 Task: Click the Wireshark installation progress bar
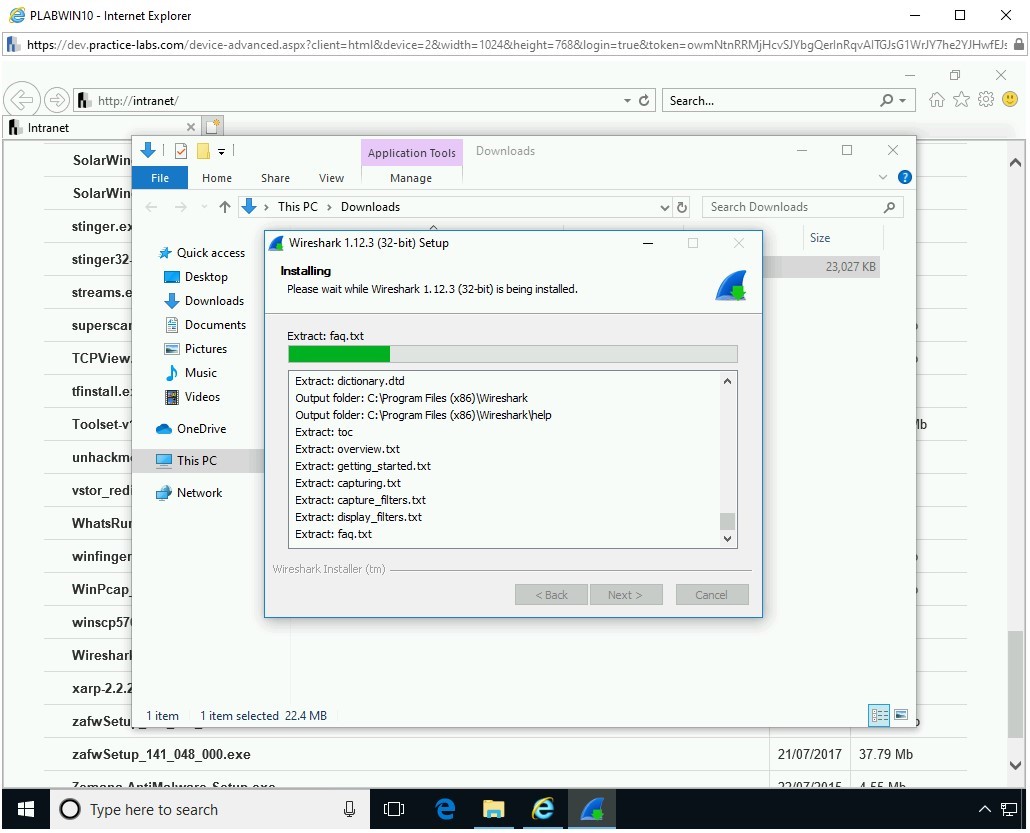pos(512,354)
